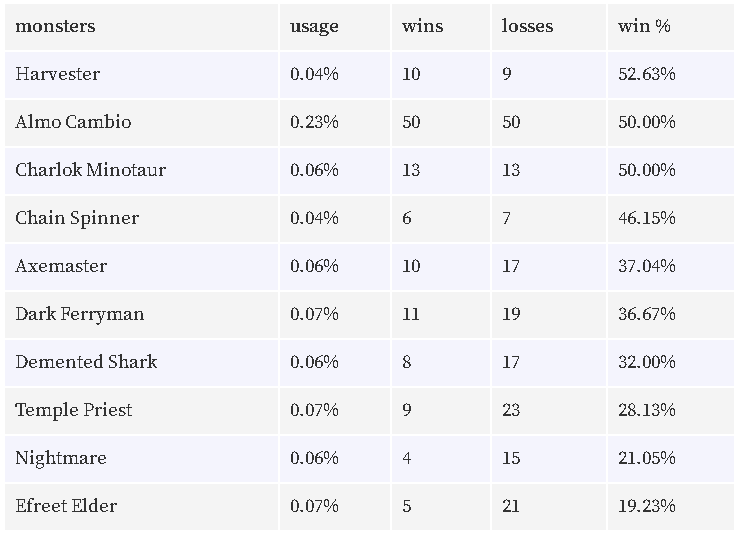Select Efreet Elder's 19.23% win percentage
Viewport: 739px width, 534px height.
pyautogui.click(x=647, y=506)
